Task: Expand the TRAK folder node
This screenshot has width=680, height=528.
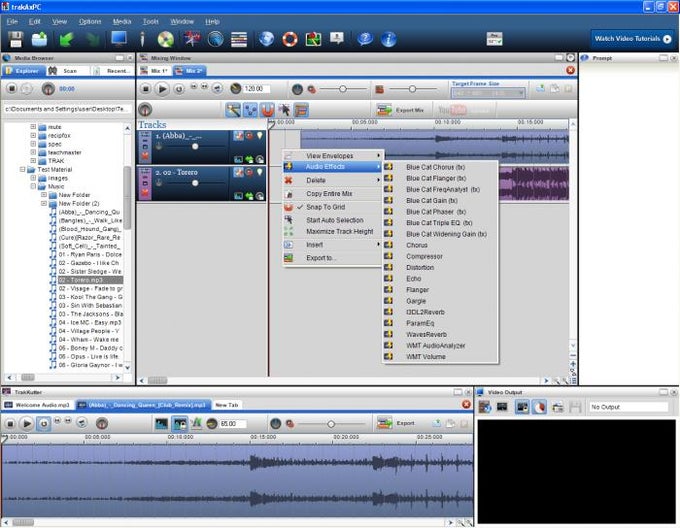Action: coord(33,161)
